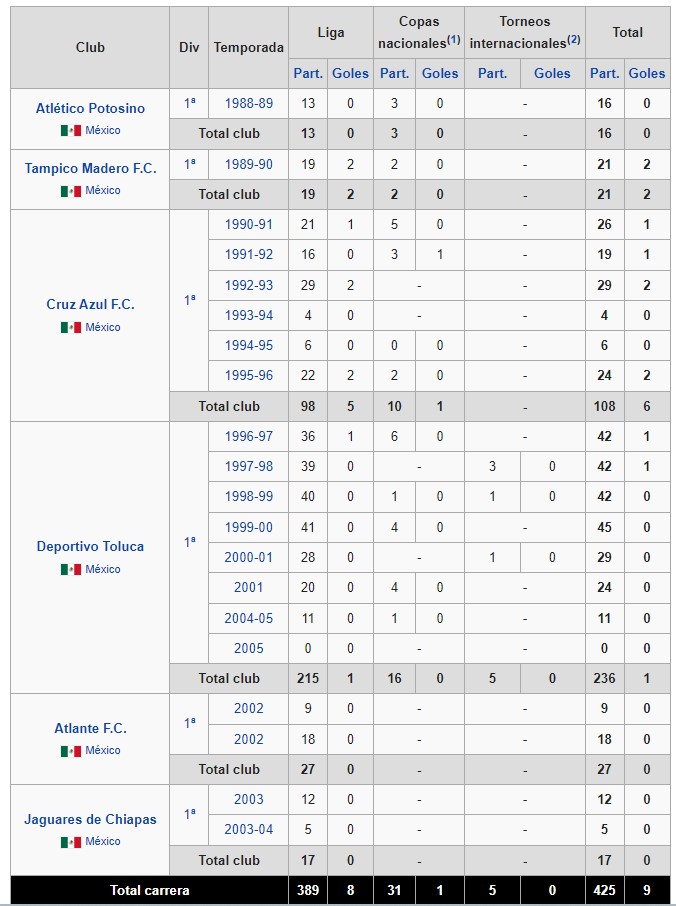Viewport: 676px width, 906px height.
Task: Go to the Atlante F.C. link
Action: (90, 729)
